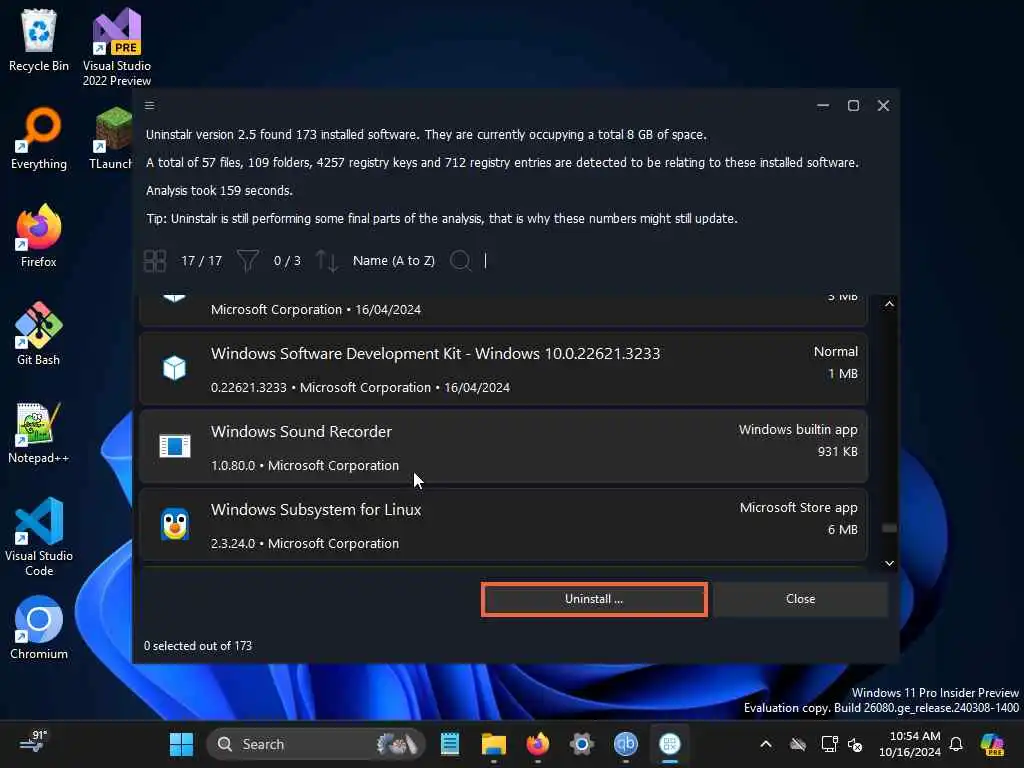
Task: Open the filter funnel icon
Action: pyautogui.click(x=248, y=261)
